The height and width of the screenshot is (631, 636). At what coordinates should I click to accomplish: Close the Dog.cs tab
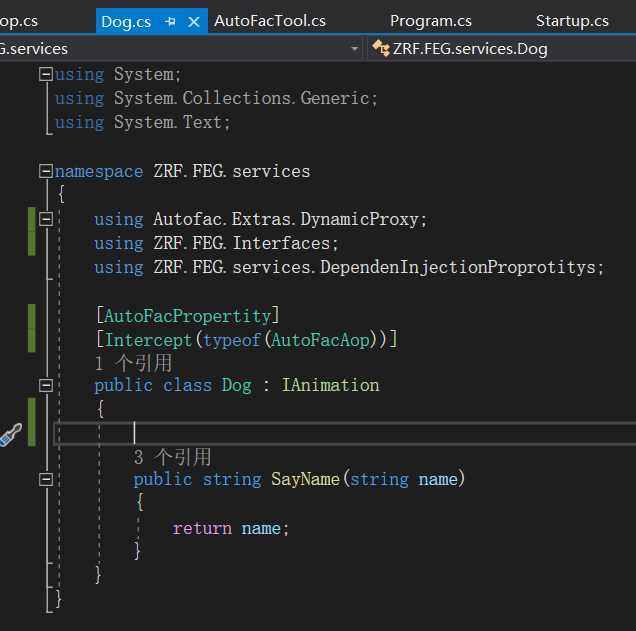click(194, 21)
